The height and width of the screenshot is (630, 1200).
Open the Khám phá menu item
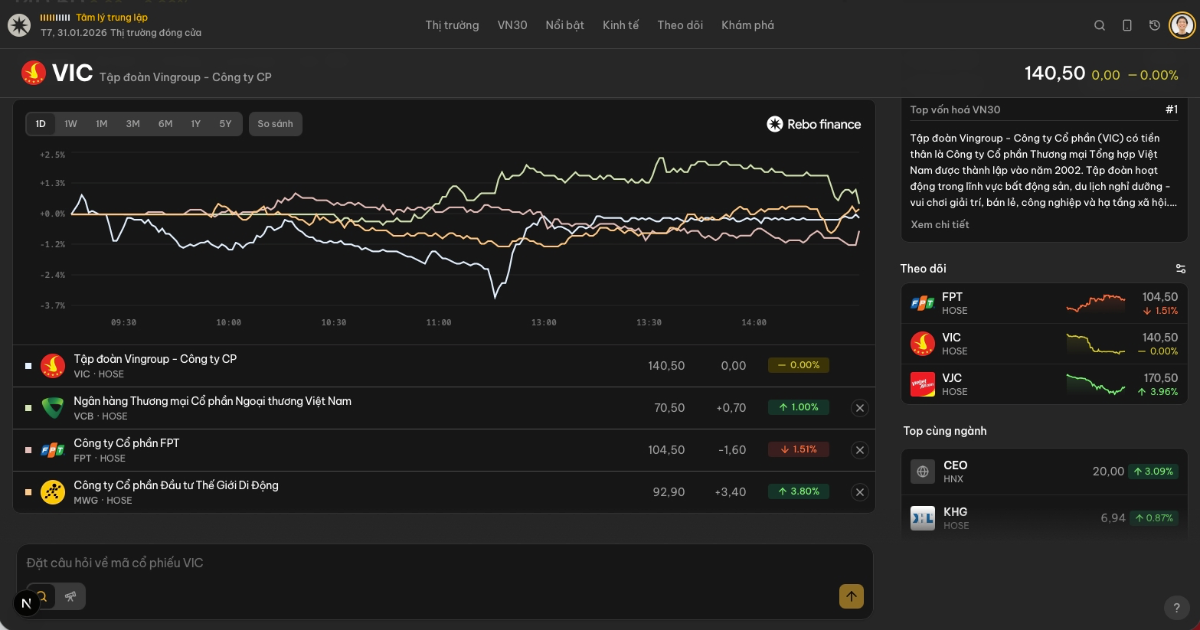[747, 25]
